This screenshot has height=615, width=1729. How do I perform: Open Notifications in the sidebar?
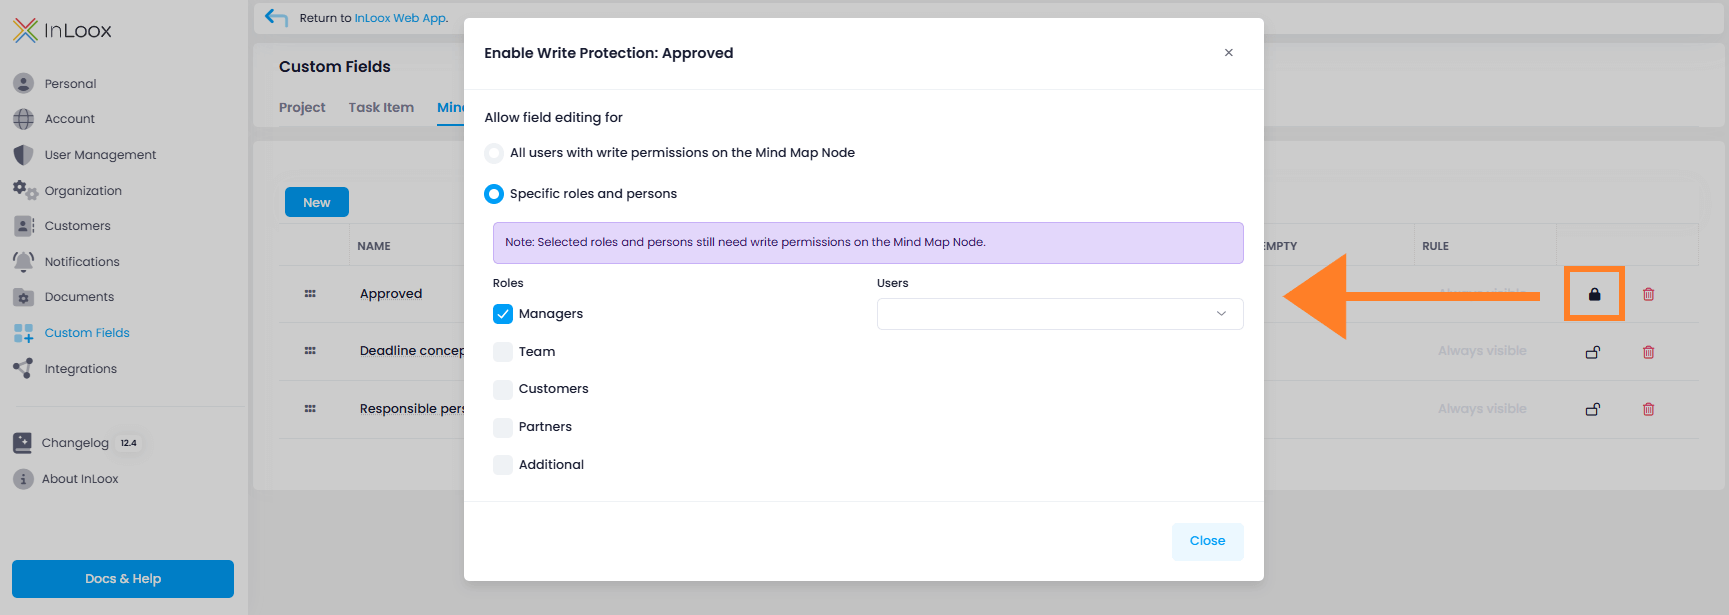click(82, 262)
